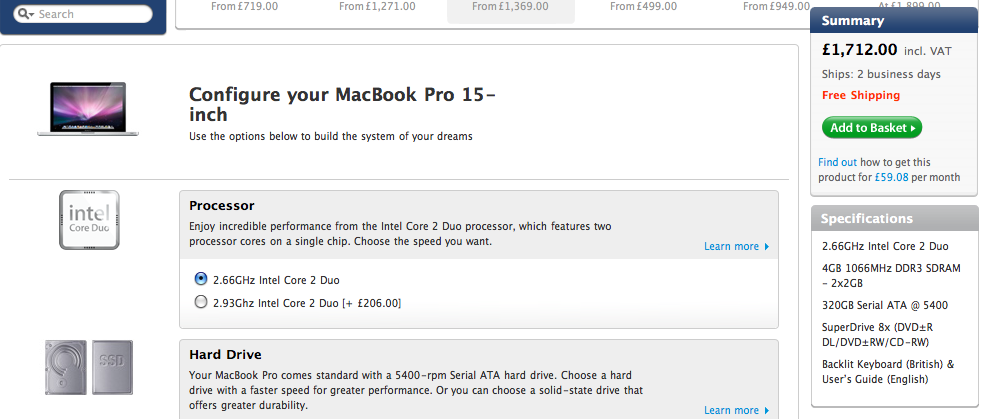Image resolution: width=982 pixels, height=419 pixels.
Task: Click the arrow beside Hard Drive Learn more
Action: pos(767,411)
